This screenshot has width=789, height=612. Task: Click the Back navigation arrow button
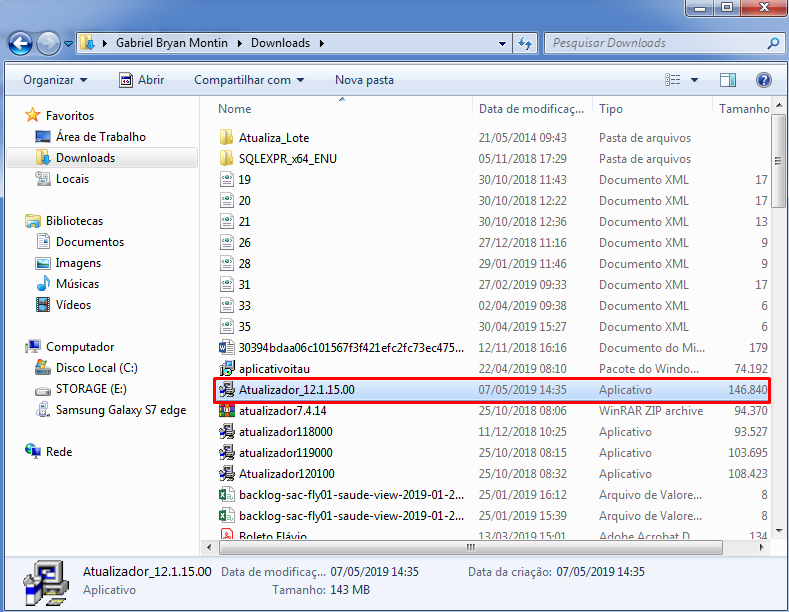click(x=20, y=44)
